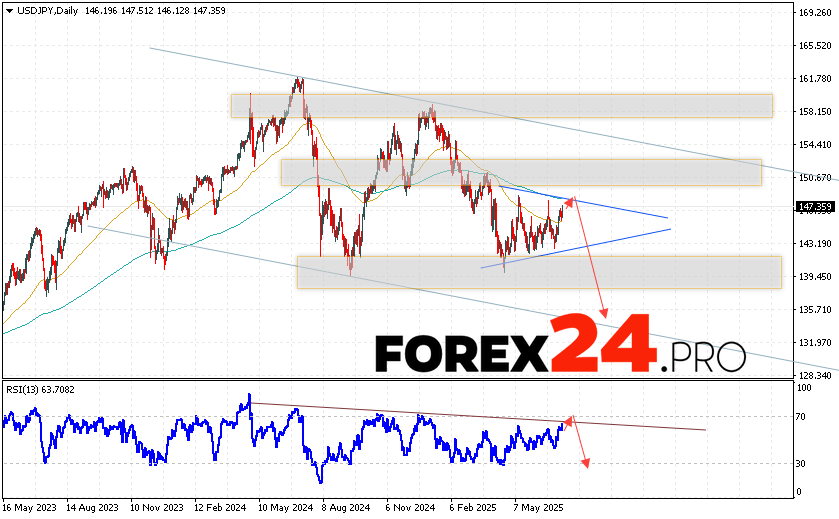Select the middle gray resistance zone

tap(520, 171)
